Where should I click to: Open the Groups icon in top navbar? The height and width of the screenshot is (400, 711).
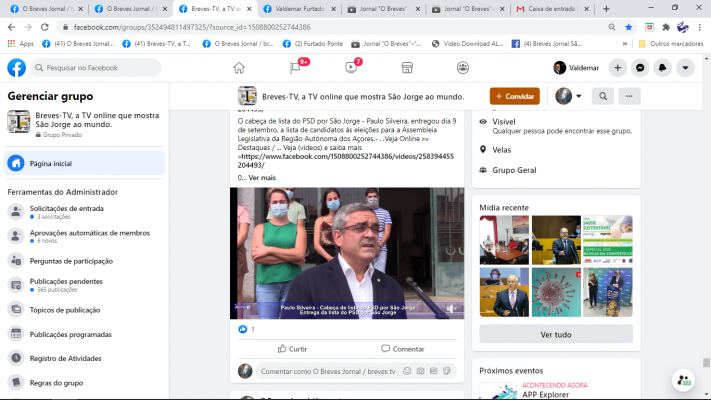(463, 68)
